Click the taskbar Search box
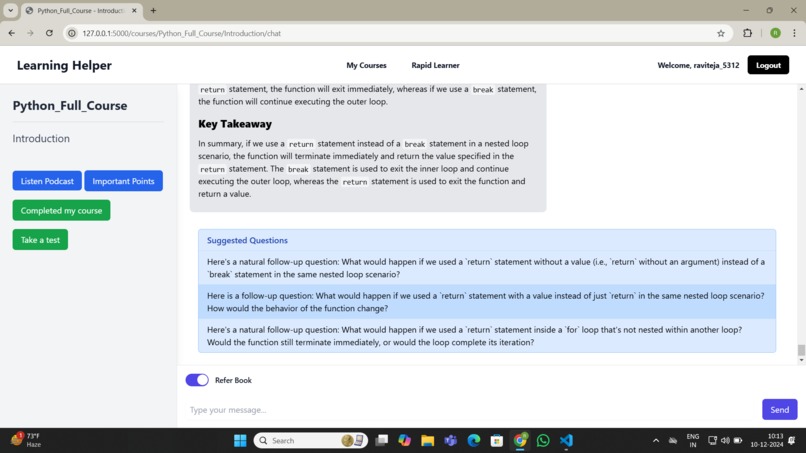 tap(310, 441)
